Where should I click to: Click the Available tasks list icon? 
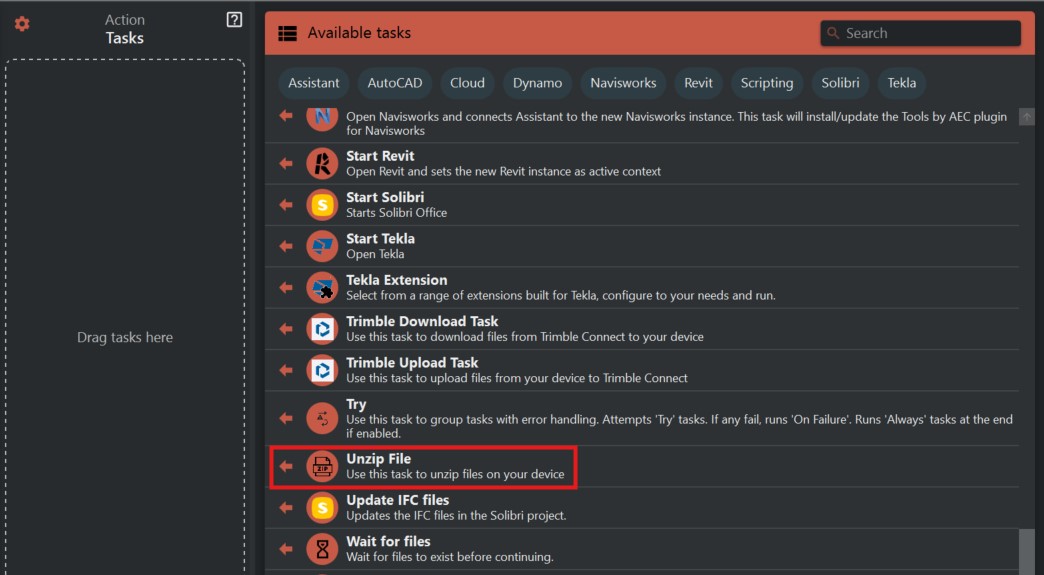pos(288,33)
